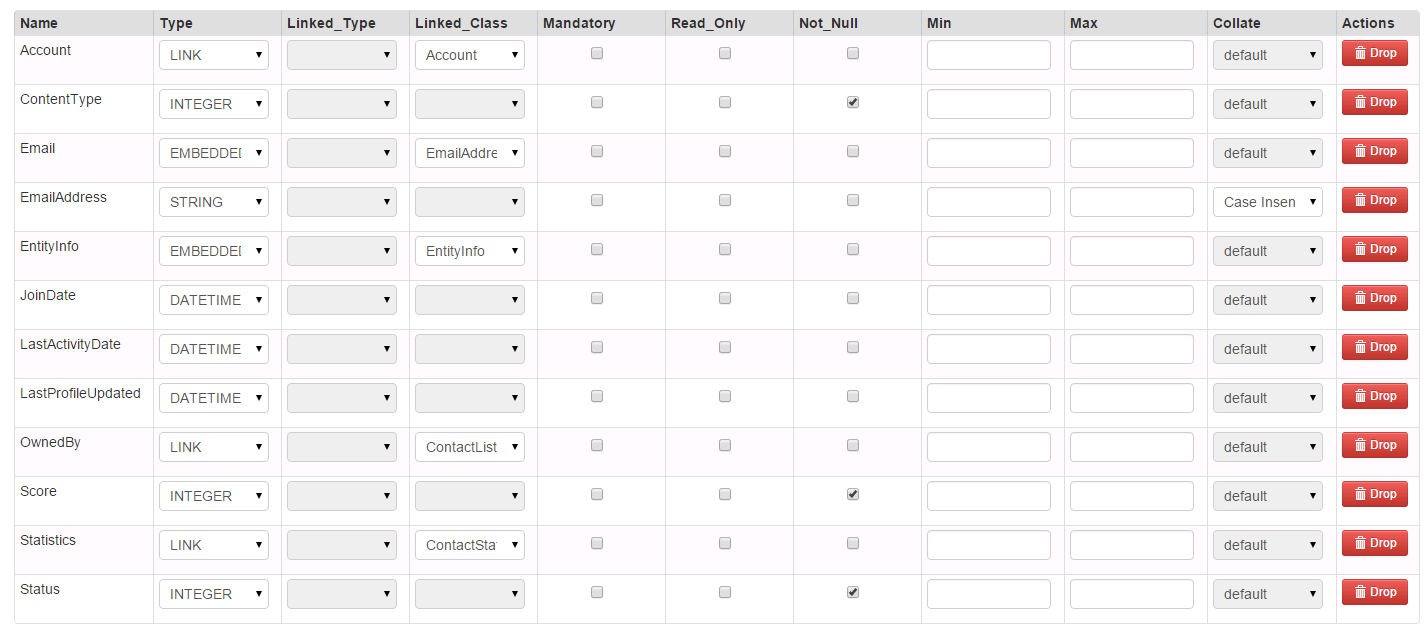Click Min field for OwnedBy
This screenshot has height=631, width=1425.
coord(989,447)
